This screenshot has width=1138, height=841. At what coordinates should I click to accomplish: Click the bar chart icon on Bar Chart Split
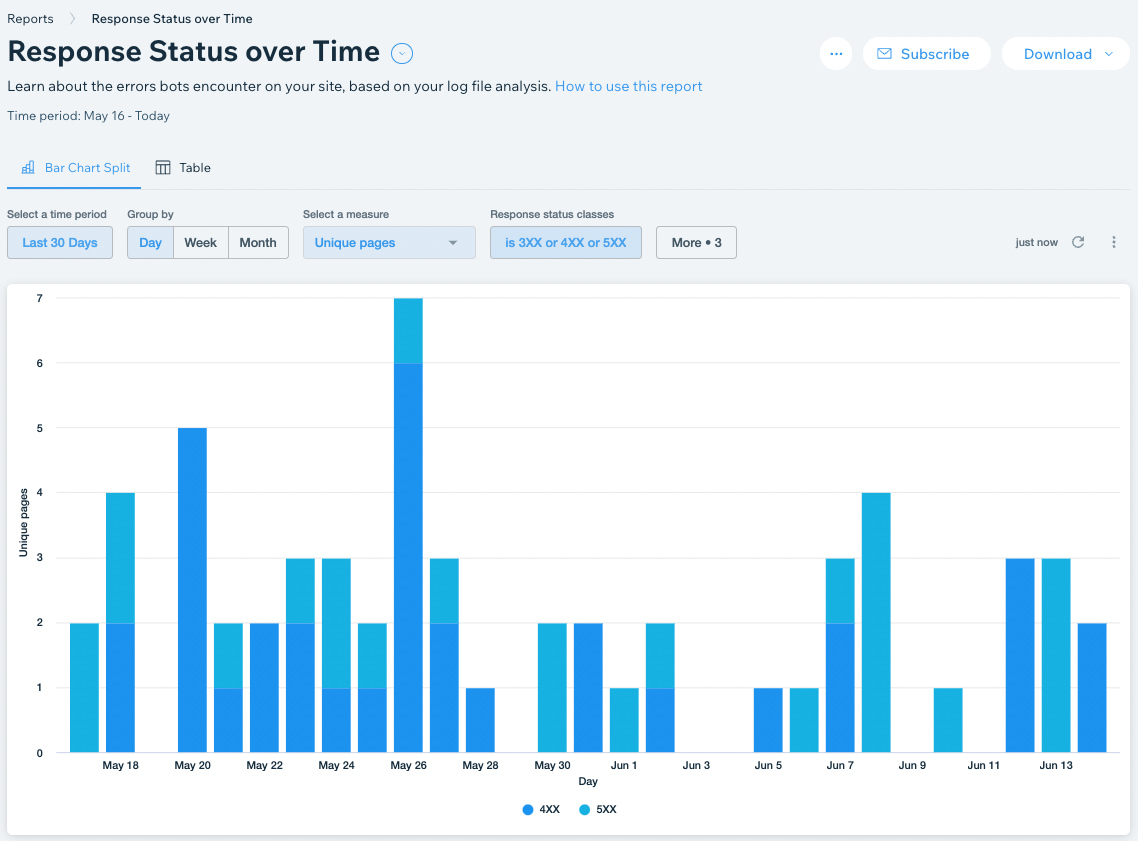pyautogui.click(x=28, y=168)
